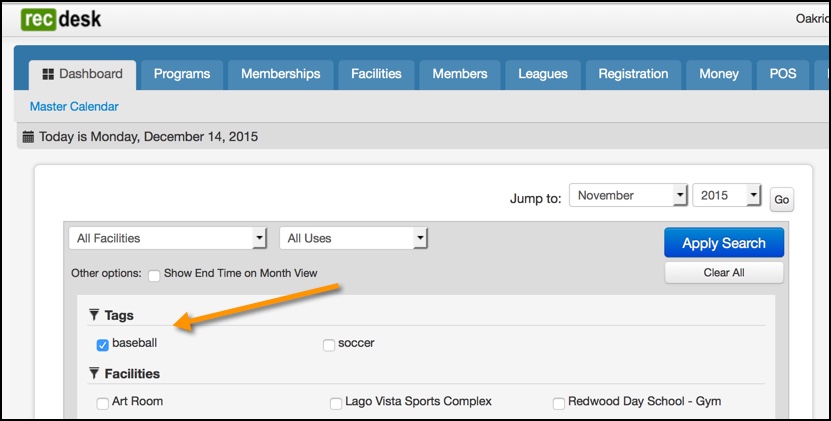Image resolution: width=831 pixels, height=421 pixels.
Task: Click the Apply Search button
Action: click(x=724, y=243)
